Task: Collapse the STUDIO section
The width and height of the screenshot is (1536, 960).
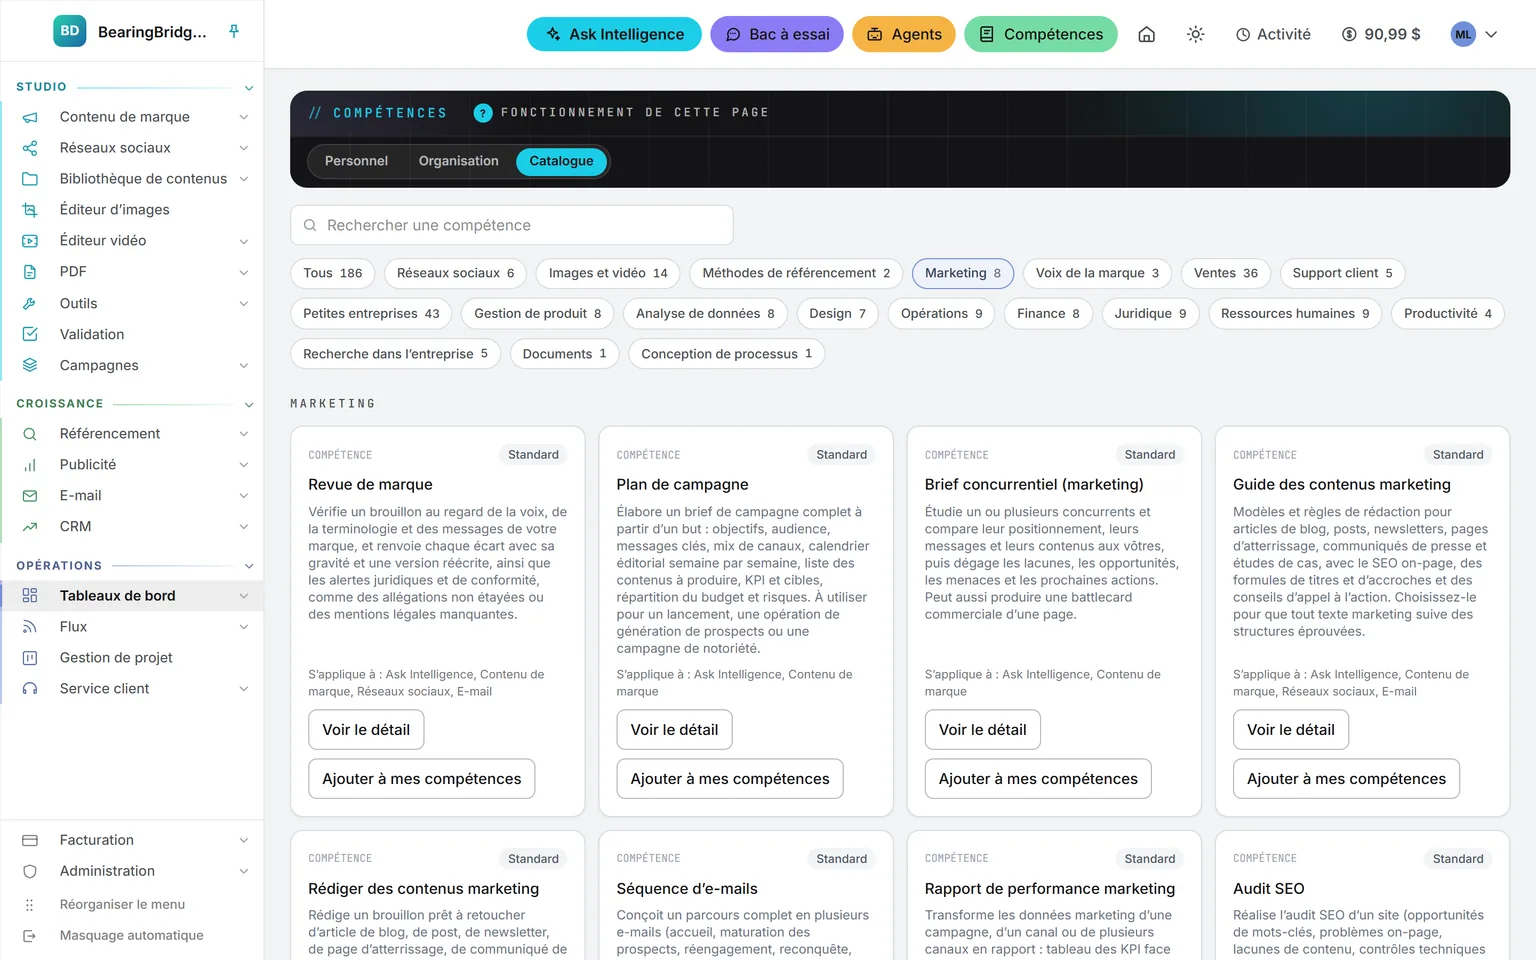Action: coord(249,88)
